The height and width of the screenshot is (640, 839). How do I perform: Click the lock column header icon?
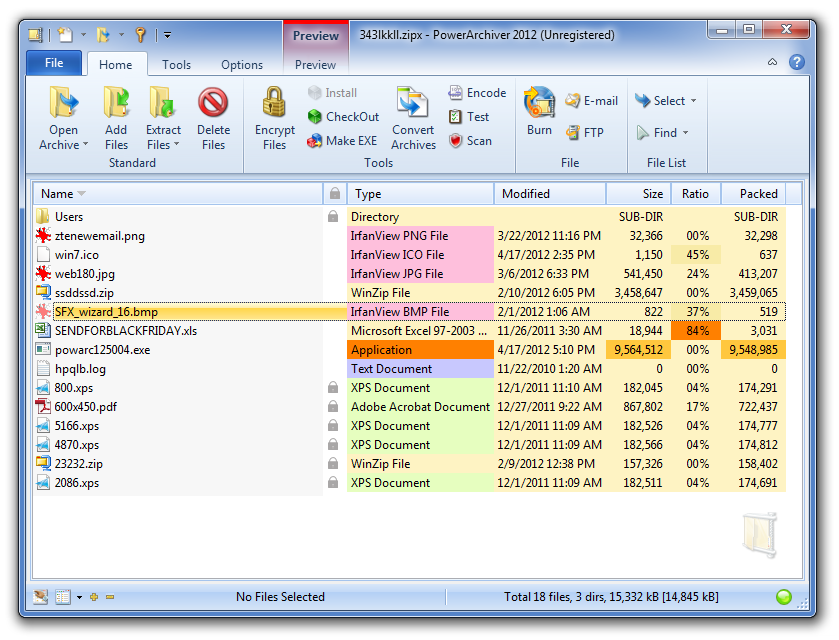[335, 193]
